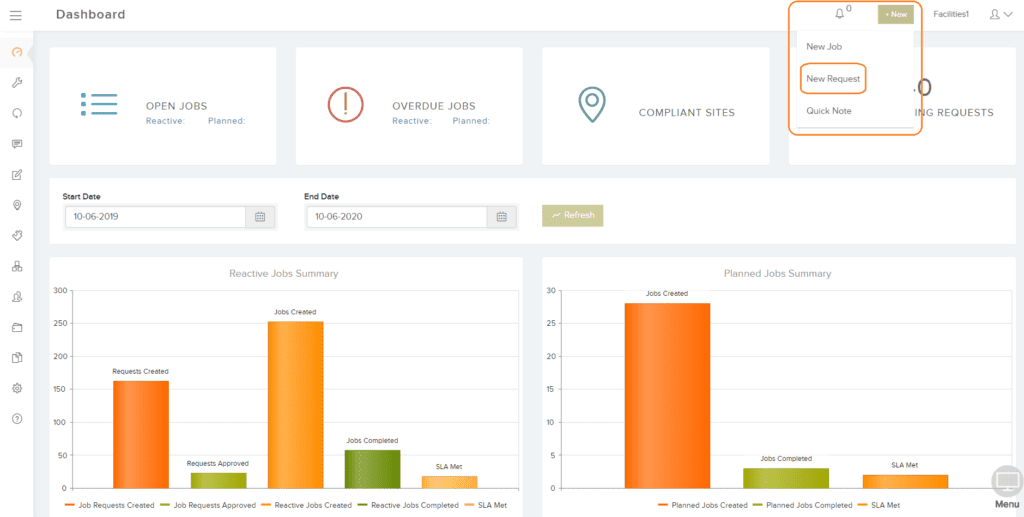
Task: Click Planned: under OVERDUE JOBS
Action: 471,121
